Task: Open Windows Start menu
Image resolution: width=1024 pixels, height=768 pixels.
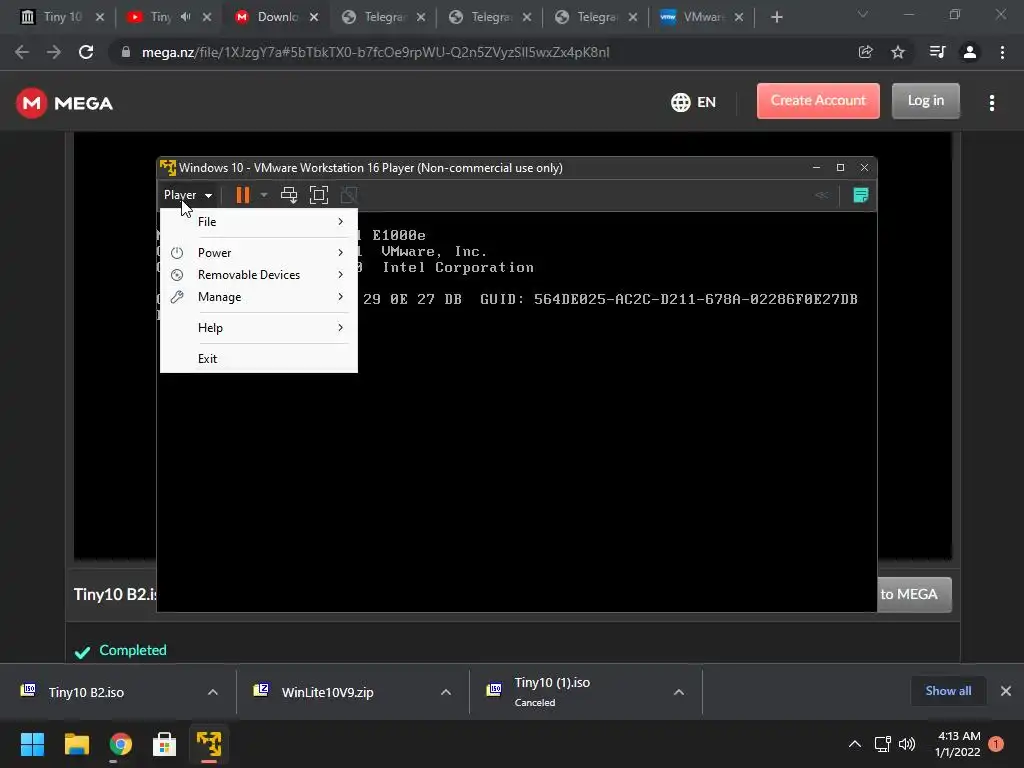Action: 32,744
